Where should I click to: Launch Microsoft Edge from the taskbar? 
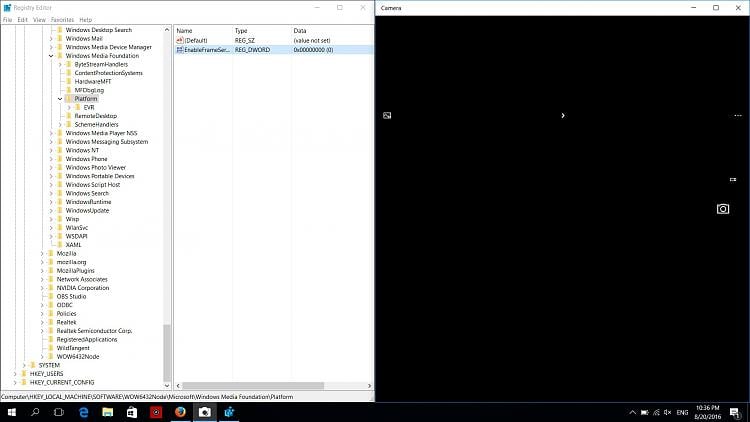tap(84, 412)
